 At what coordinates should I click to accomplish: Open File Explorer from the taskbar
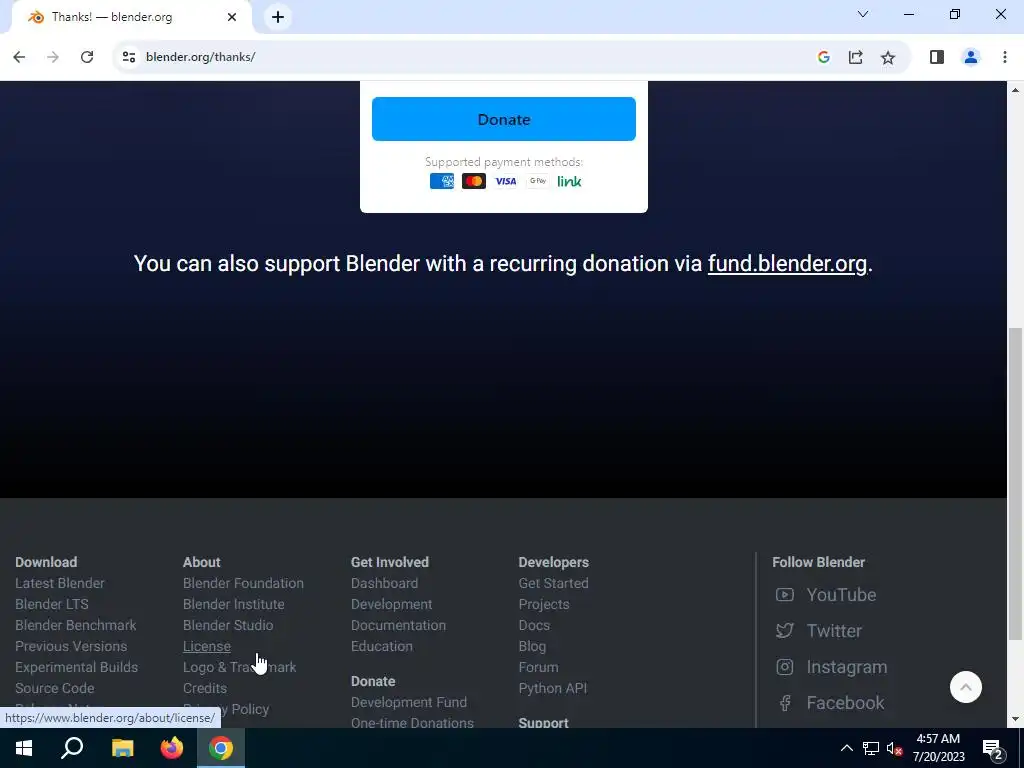[122, 748]
